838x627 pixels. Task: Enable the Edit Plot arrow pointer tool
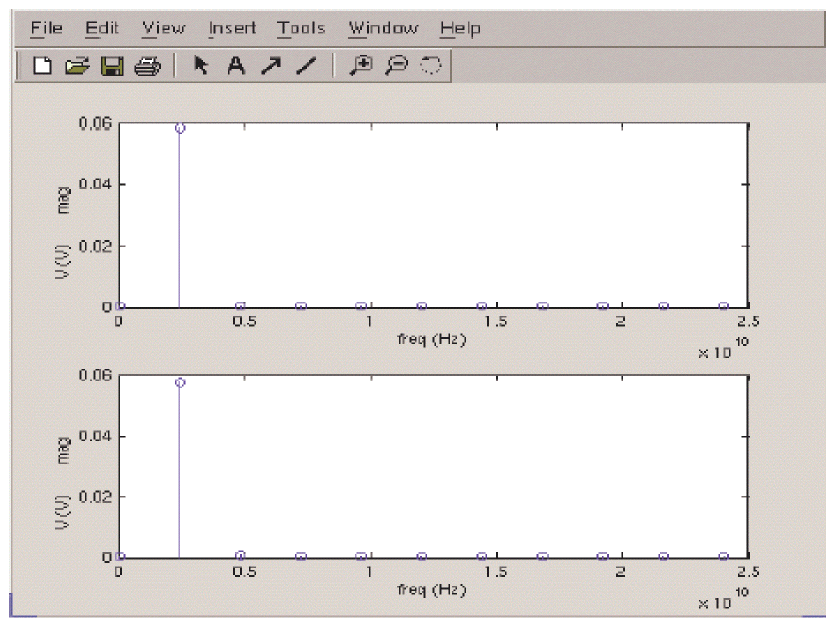pyautogui.click(x=201, y=66)
